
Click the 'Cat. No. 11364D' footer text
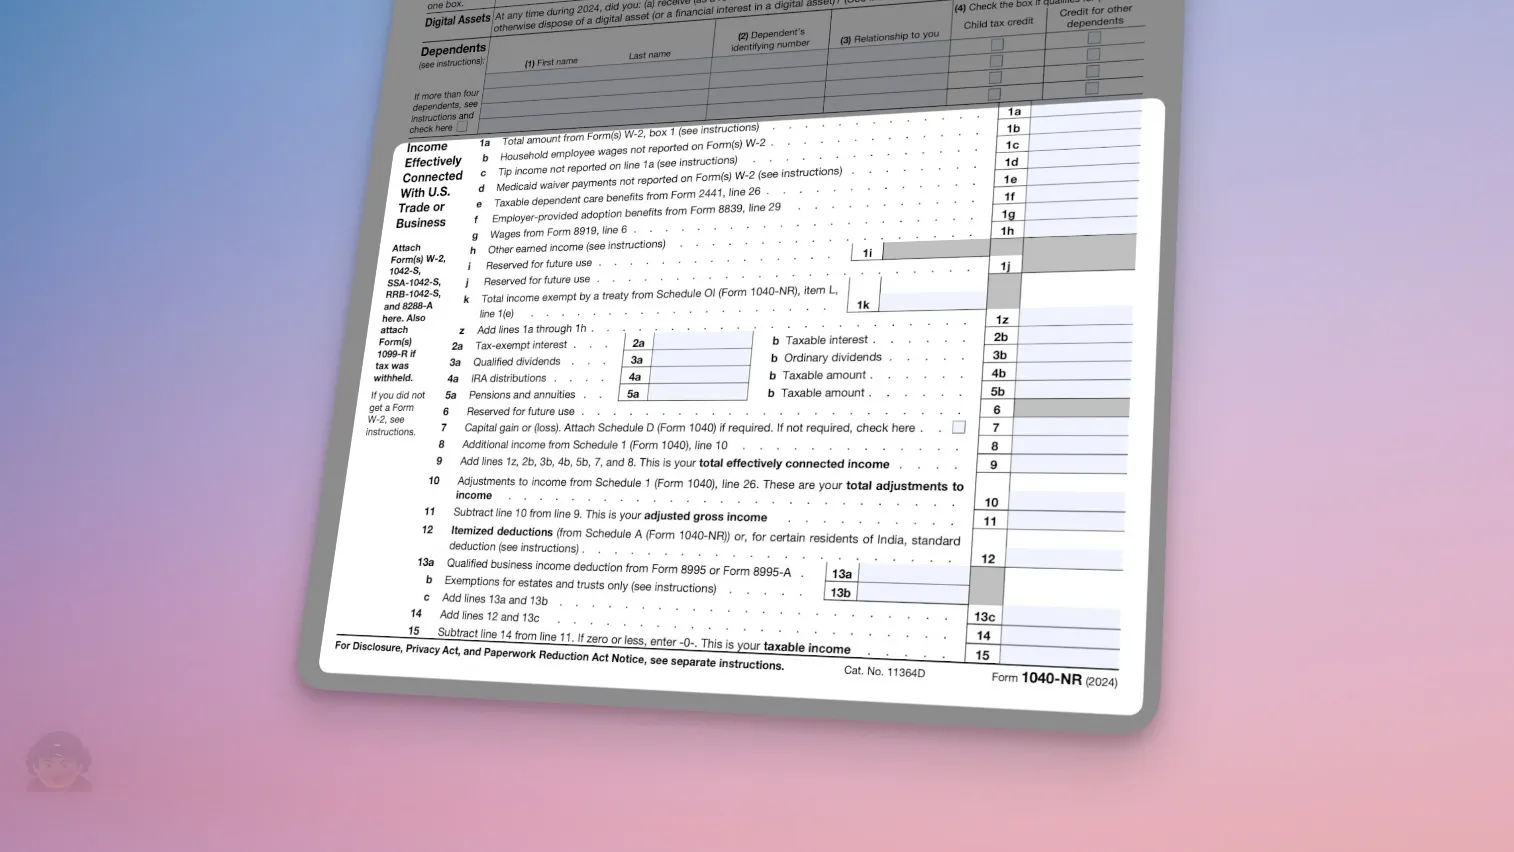[x=884, y=671]
